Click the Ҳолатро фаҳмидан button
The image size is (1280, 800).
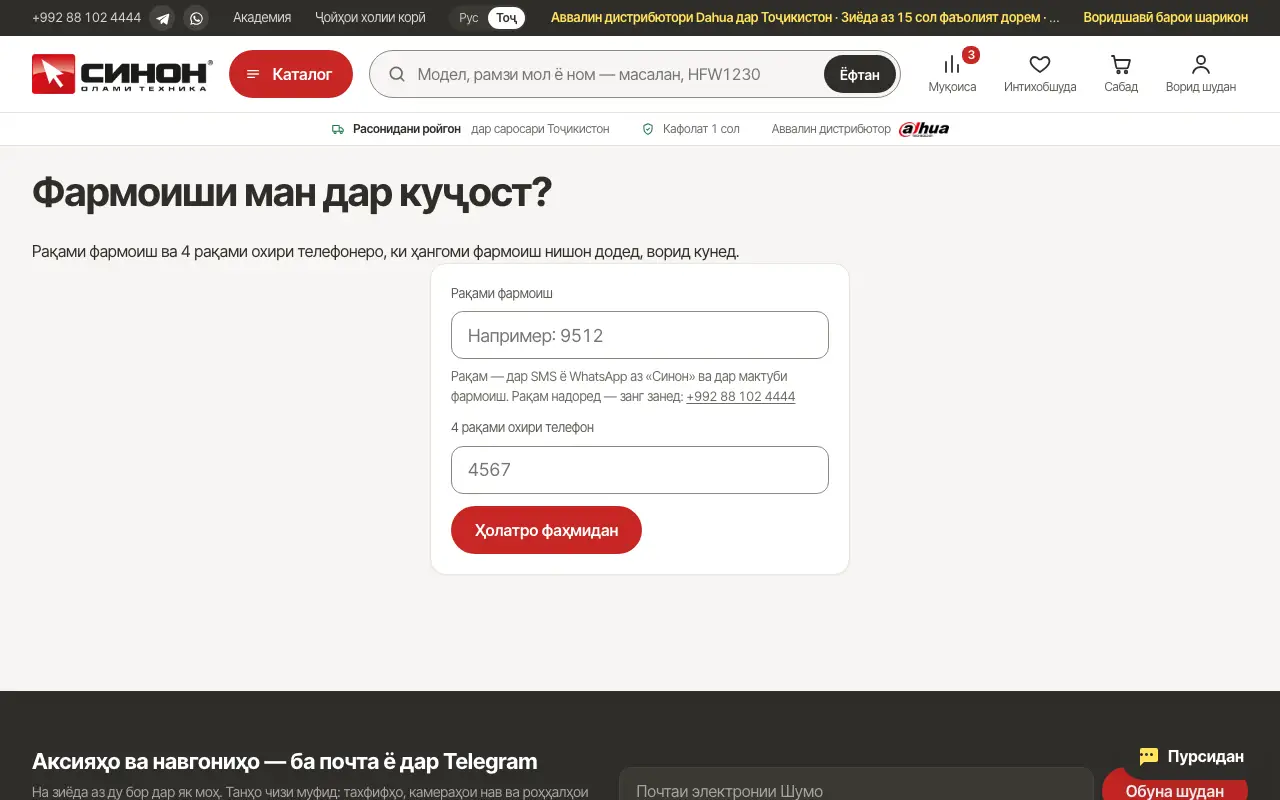pos(546,530)
